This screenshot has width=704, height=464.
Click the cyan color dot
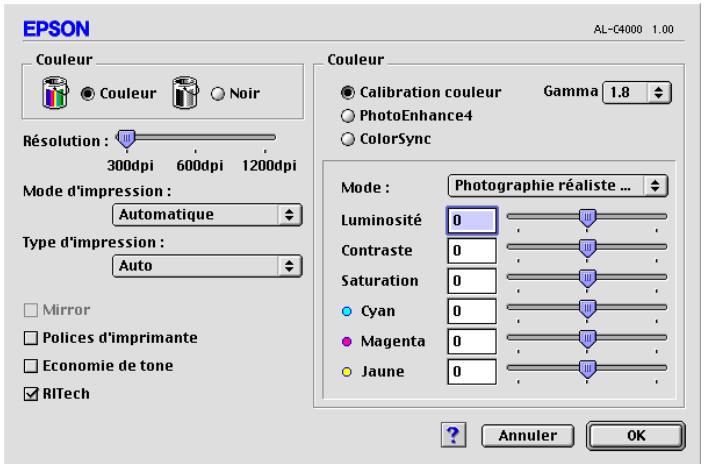[x=347, y=311]
